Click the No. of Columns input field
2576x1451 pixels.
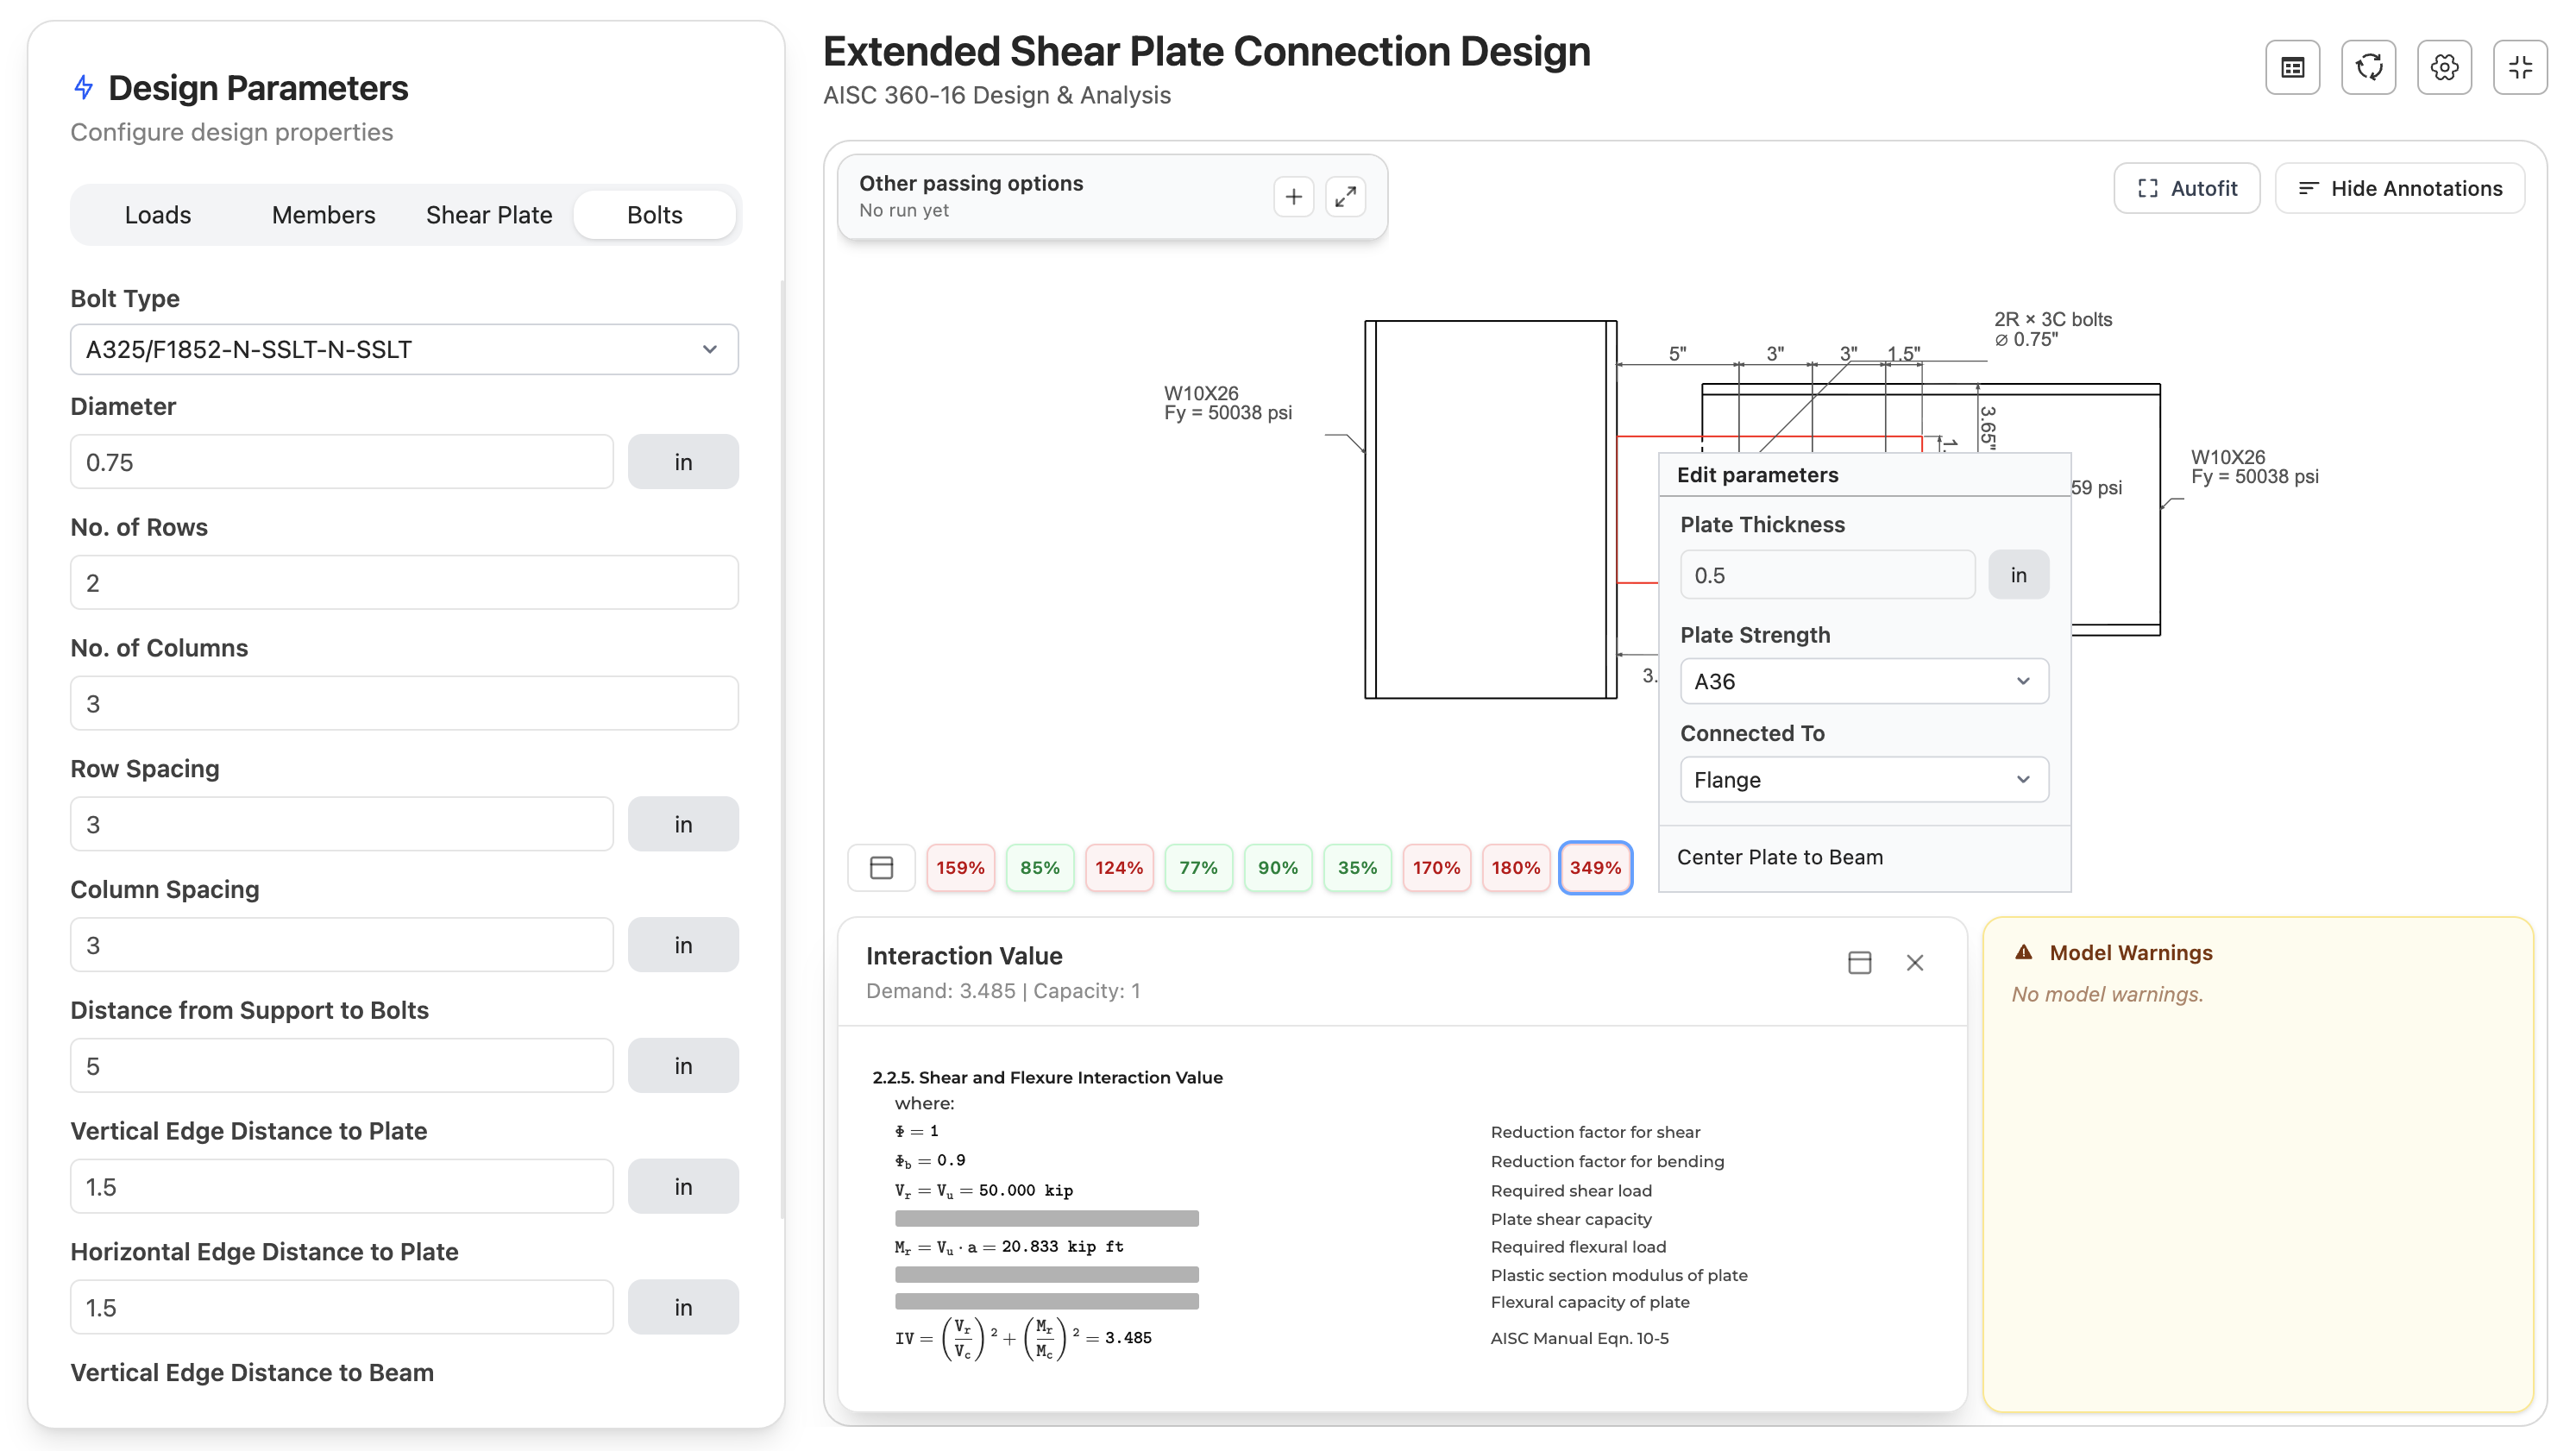coord(404,703)
